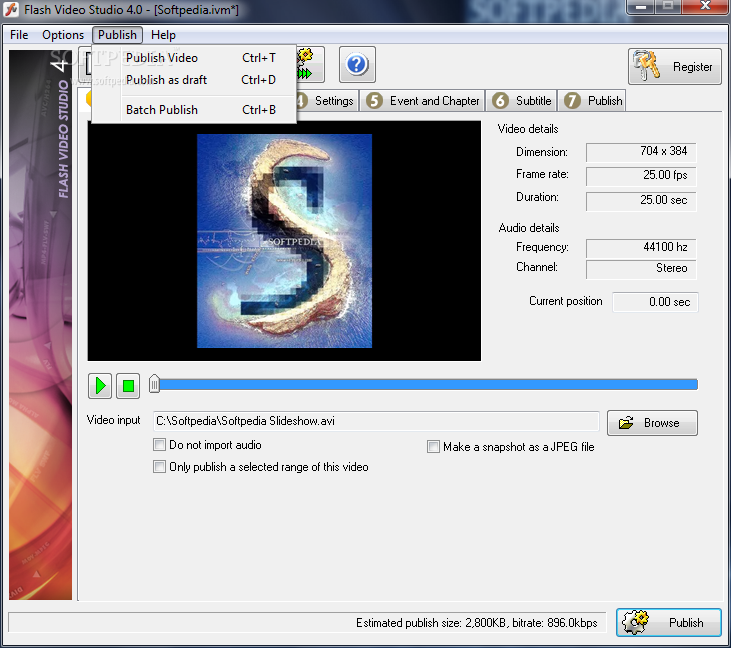731x648 pixels.
Task: Open the File menu
Action: tap(19, 35)
